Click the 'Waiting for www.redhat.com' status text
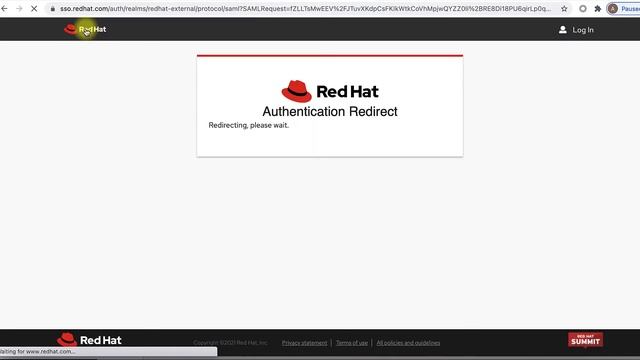Image resolution: width=640 pixels, height=360 pixels. tap(38, 351)
